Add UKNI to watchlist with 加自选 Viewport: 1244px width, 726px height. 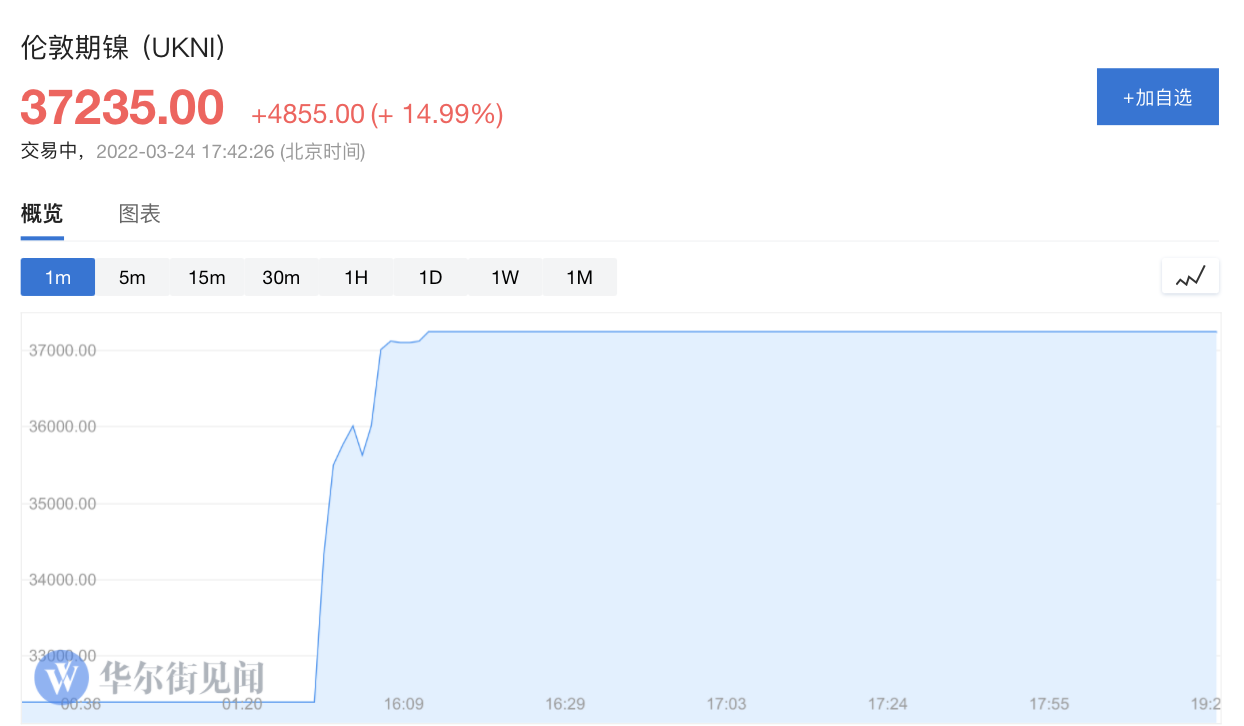1157,97
